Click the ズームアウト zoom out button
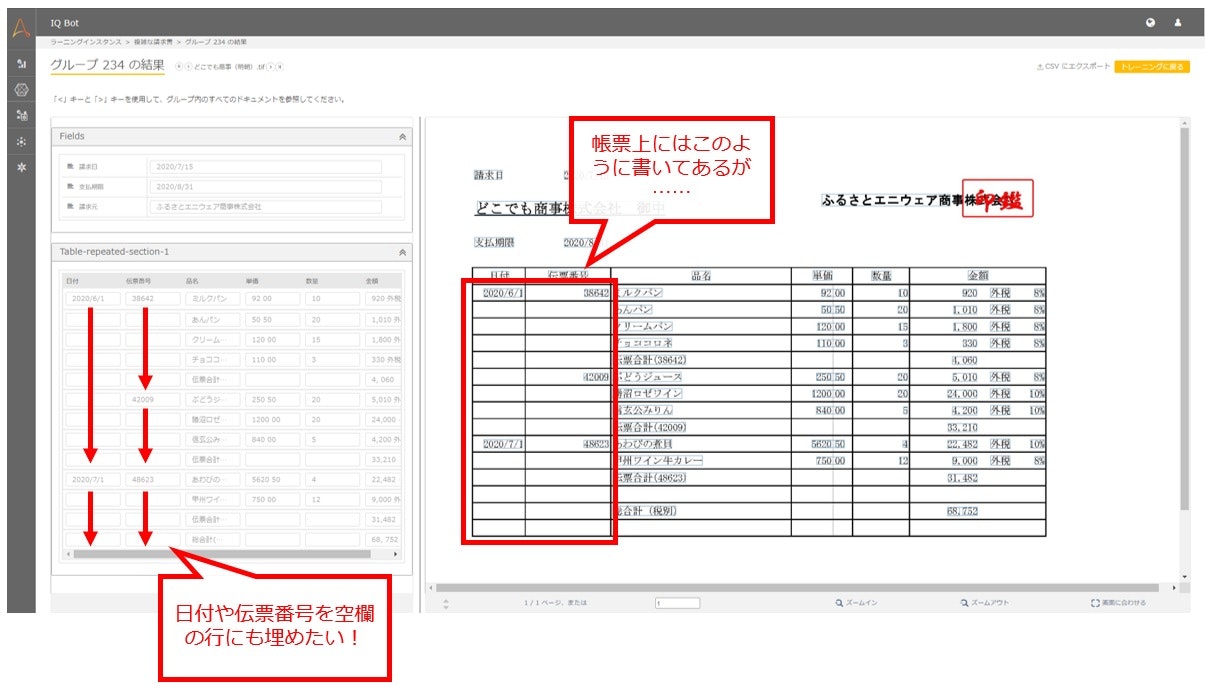The height and width of the screenshot is (693, 1205). (x=984, y=603)
